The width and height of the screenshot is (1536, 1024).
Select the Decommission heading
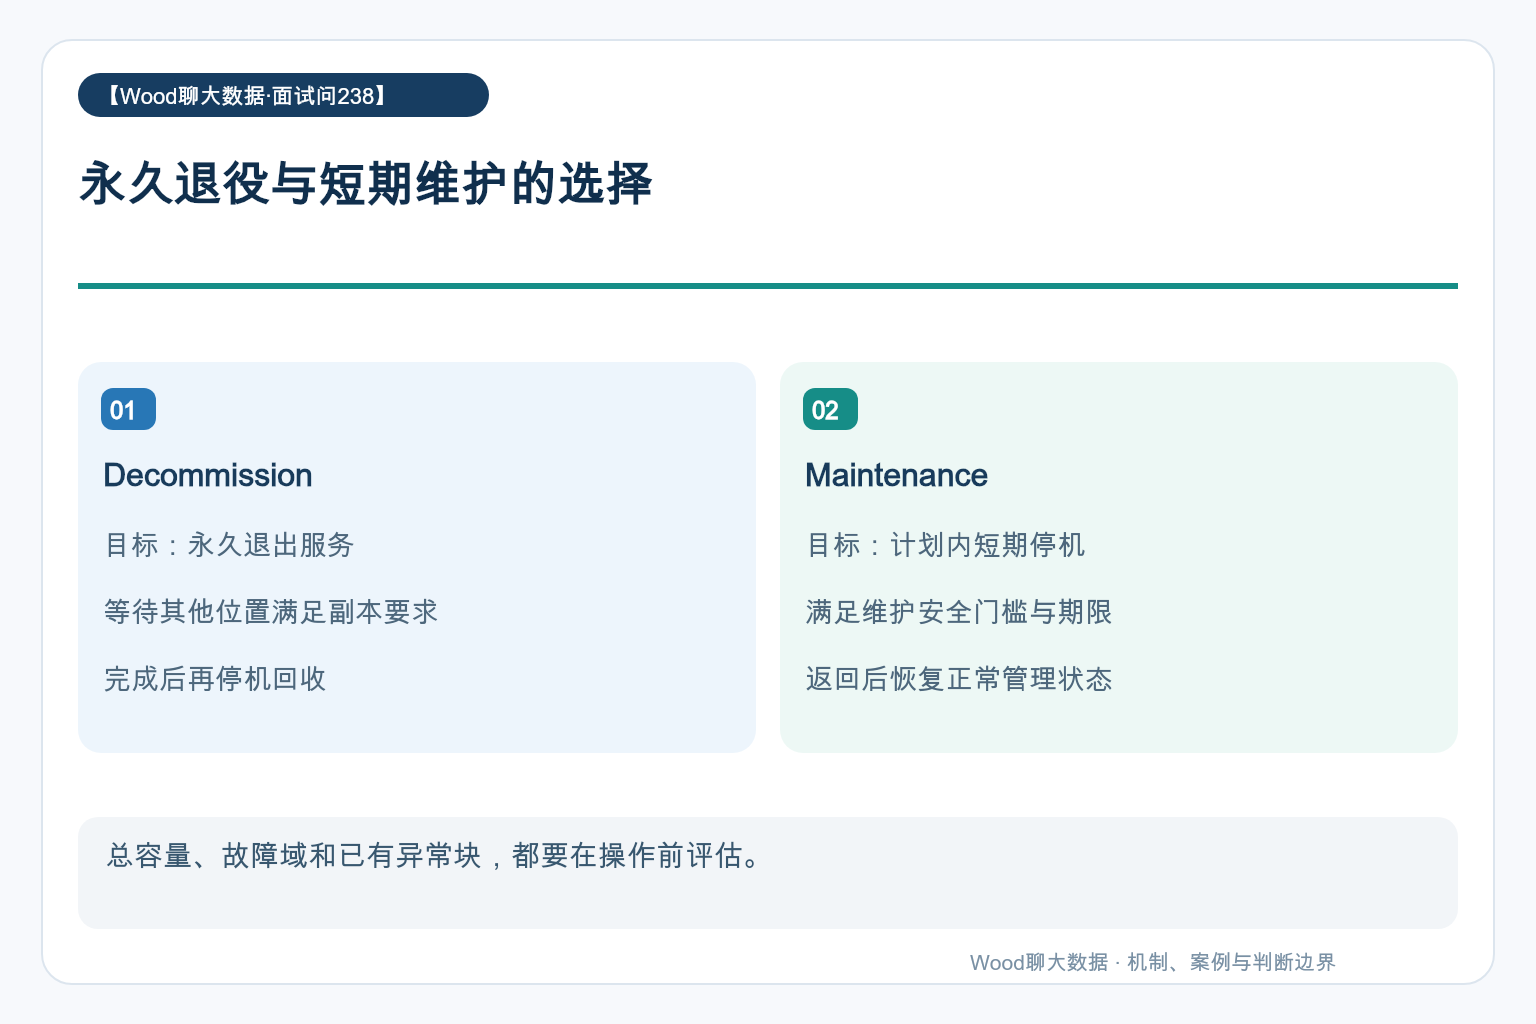point(208,475)
